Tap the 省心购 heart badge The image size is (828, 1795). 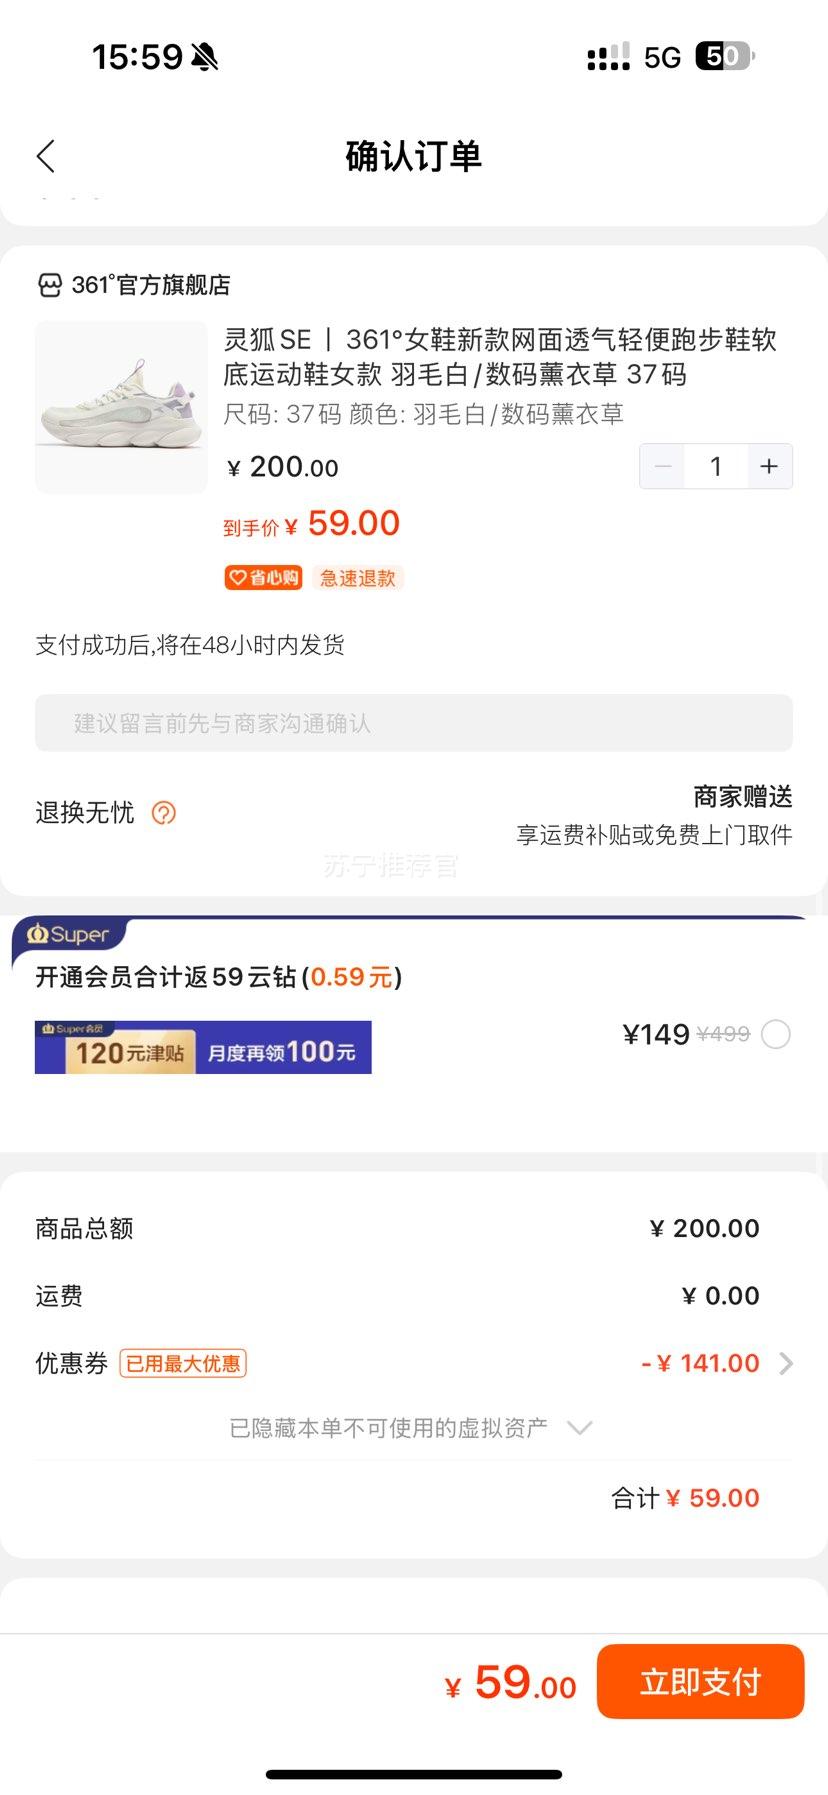(263, 578)
